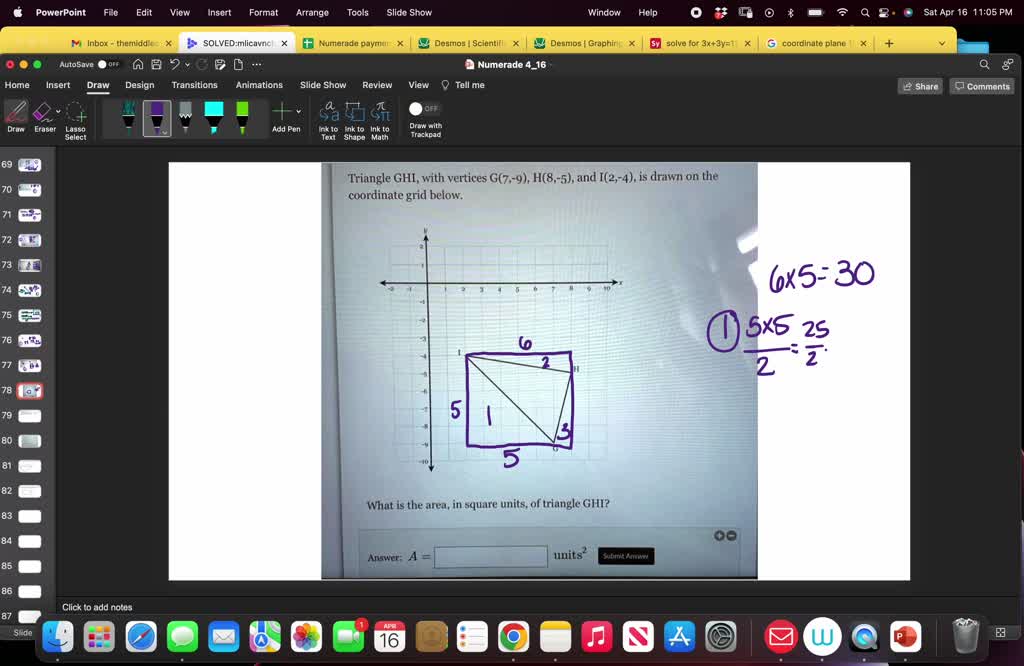The height and width of the screenshot is (666, 1024).
Task: Click the Ink to Text tool
Action: point(329,120)
